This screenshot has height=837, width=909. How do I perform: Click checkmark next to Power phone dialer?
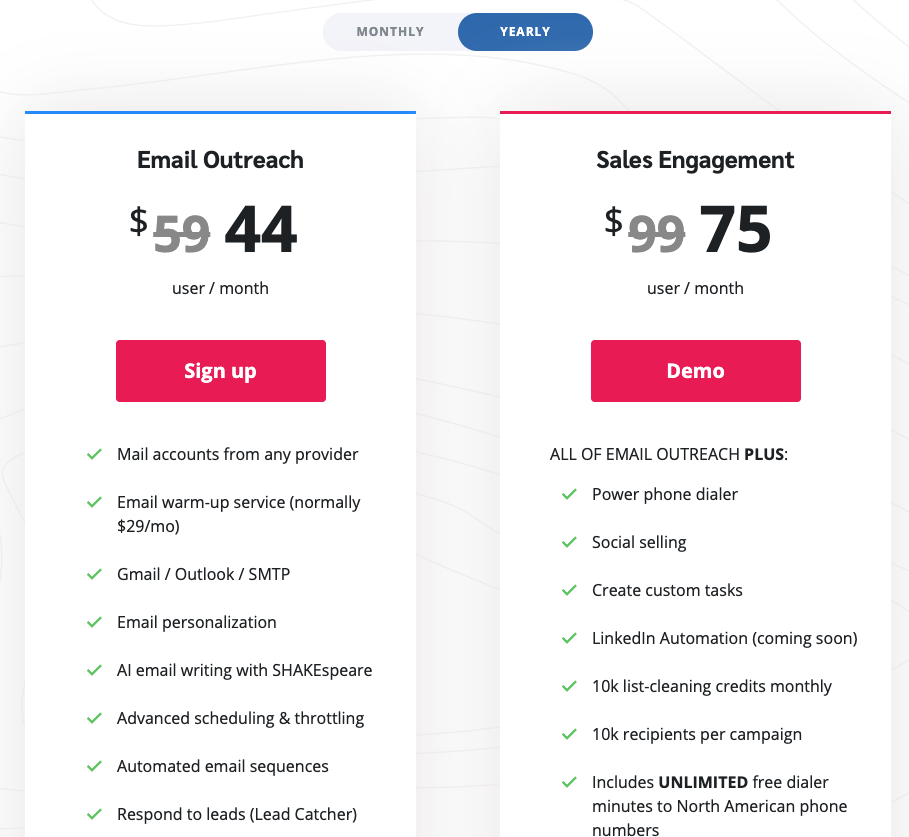point(570,495)
